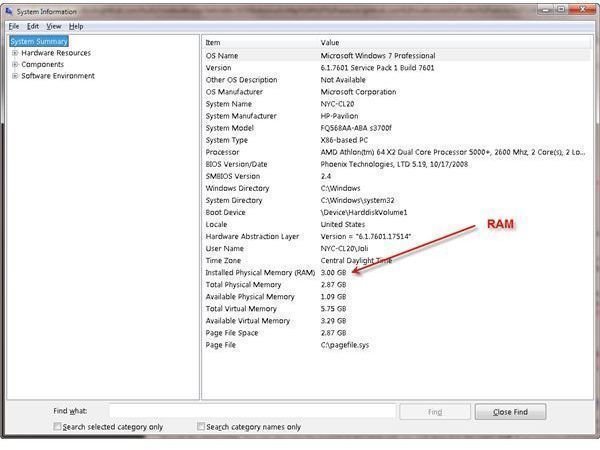Minimize the System Information window
The image size is (600, 450).
click(x=546, y=10)
